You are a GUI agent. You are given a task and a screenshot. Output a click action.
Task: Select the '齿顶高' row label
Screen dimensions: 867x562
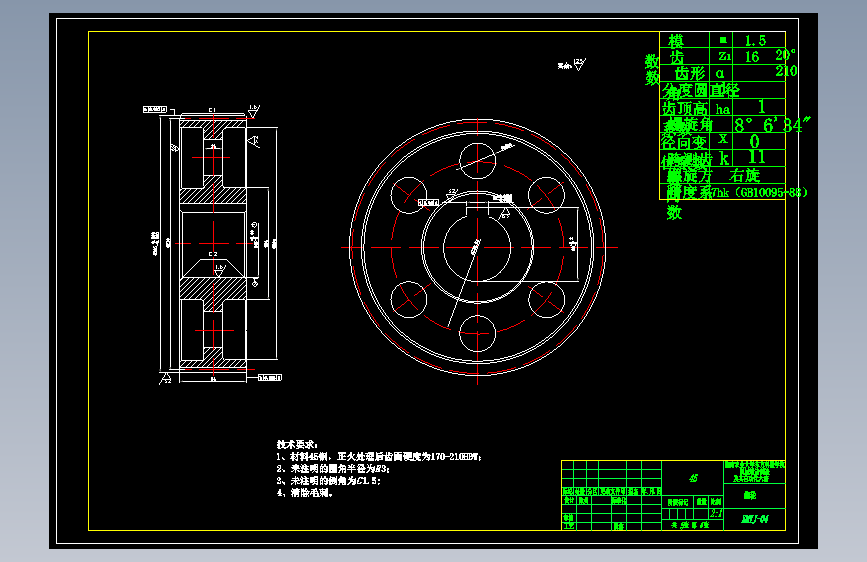point(685,108)
